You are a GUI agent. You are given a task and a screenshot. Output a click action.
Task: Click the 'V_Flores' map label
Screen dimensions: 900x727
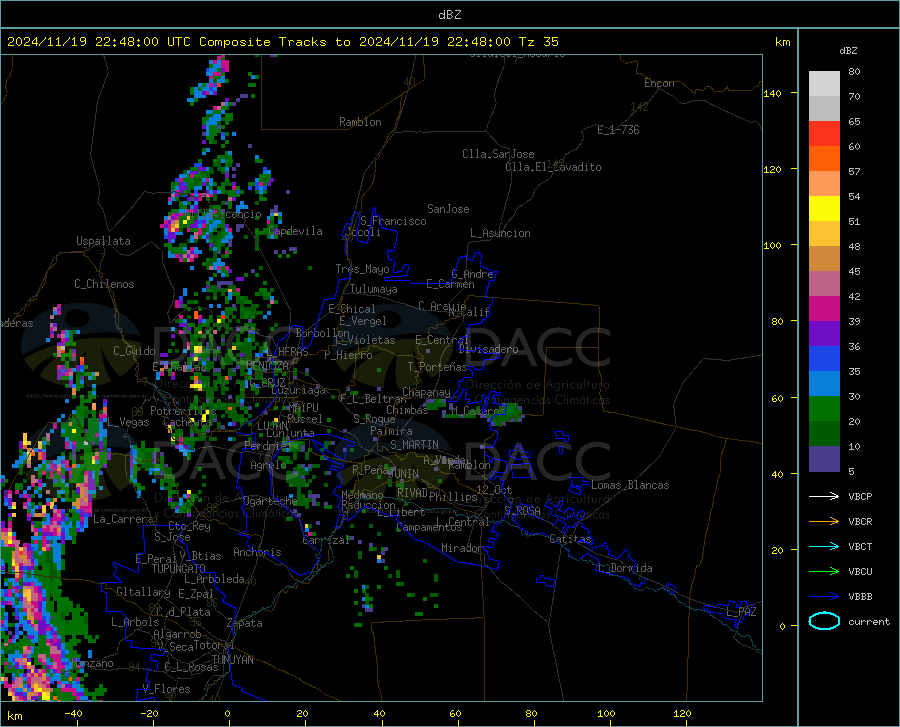[x=166, y=689]
